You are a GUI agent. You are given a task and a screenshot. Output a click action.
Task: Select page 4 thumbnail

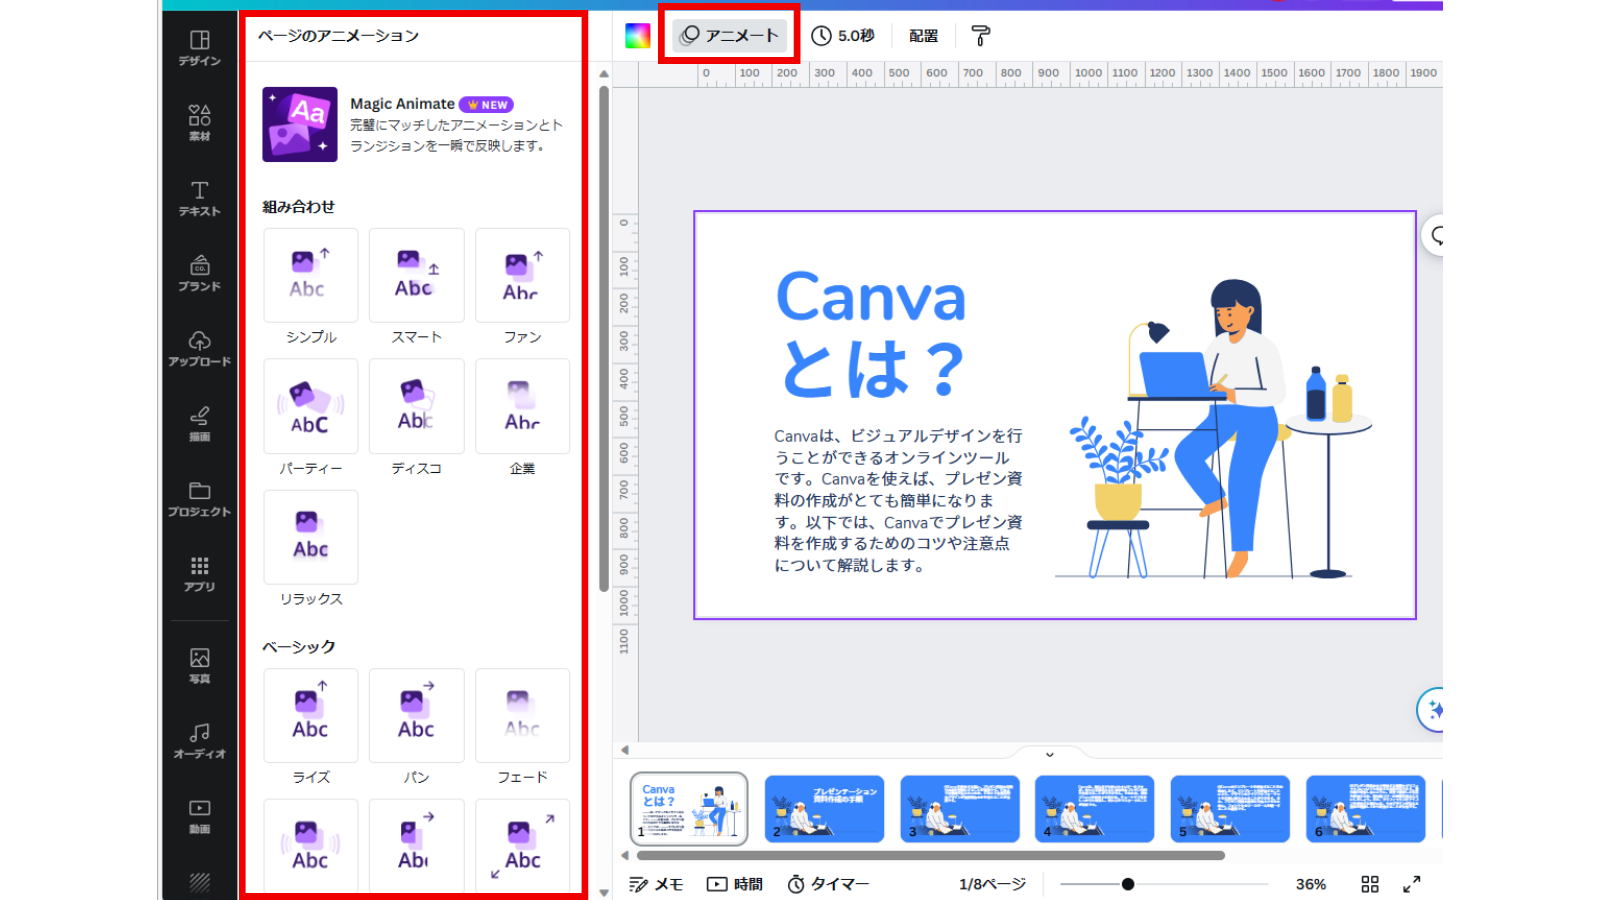1095,809
